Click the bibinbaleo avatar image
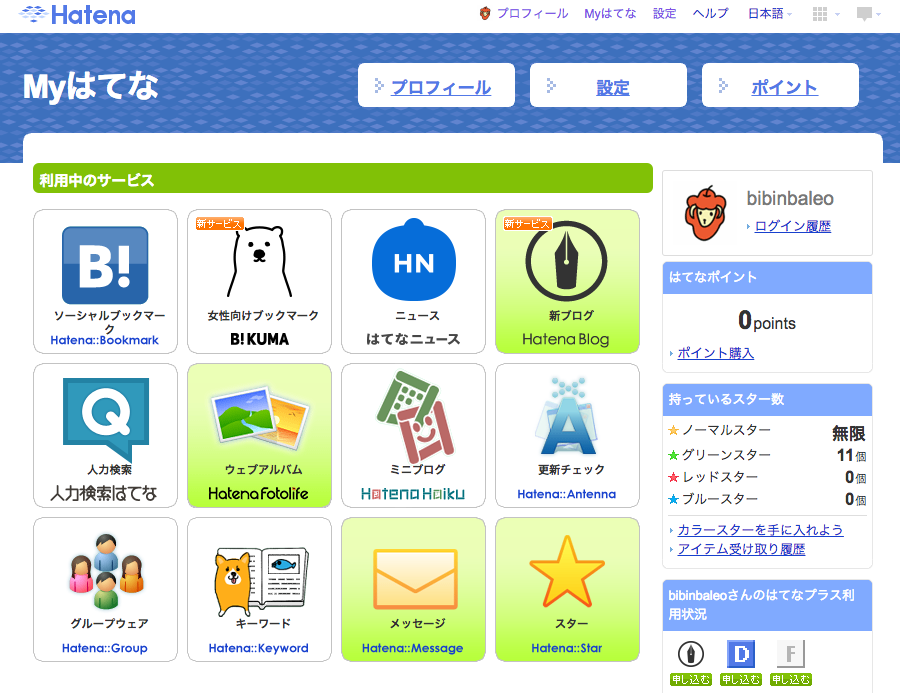Image resolution: width=900 pixels, height=693 pixels. 705,213
